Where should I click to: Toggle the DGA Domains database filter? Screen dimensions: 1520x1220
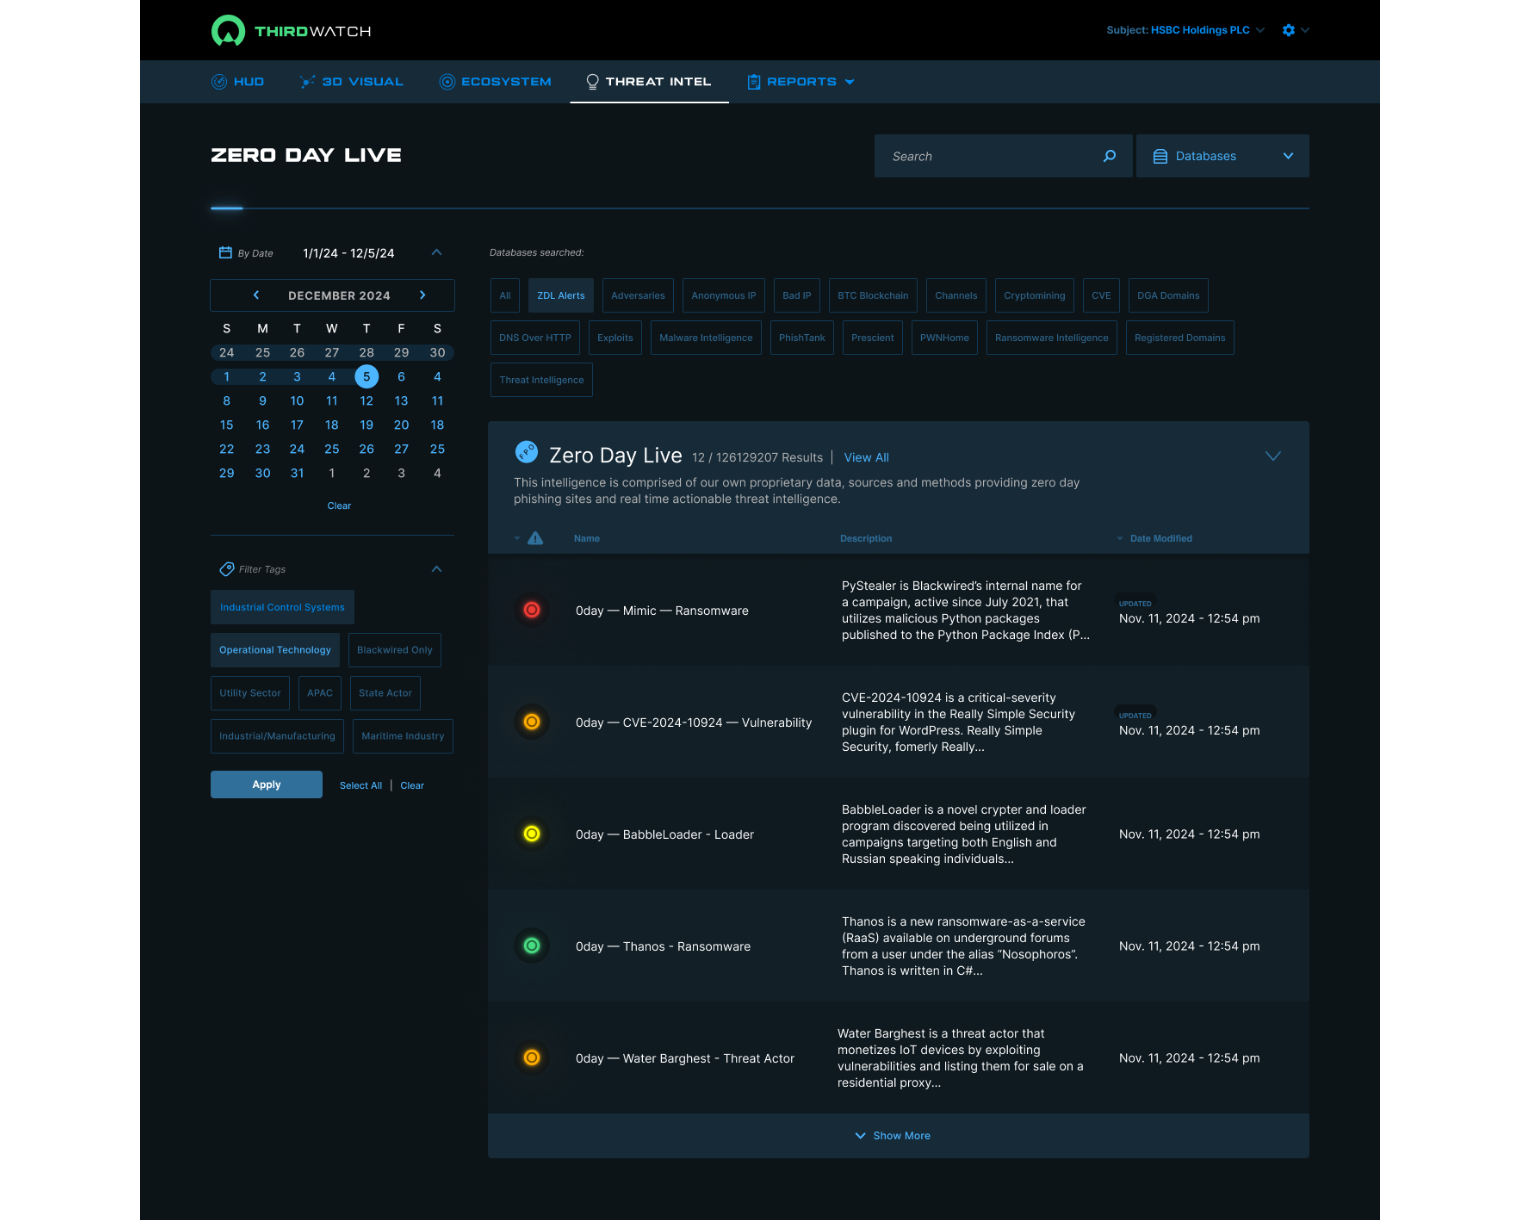tap(1168, 296)
